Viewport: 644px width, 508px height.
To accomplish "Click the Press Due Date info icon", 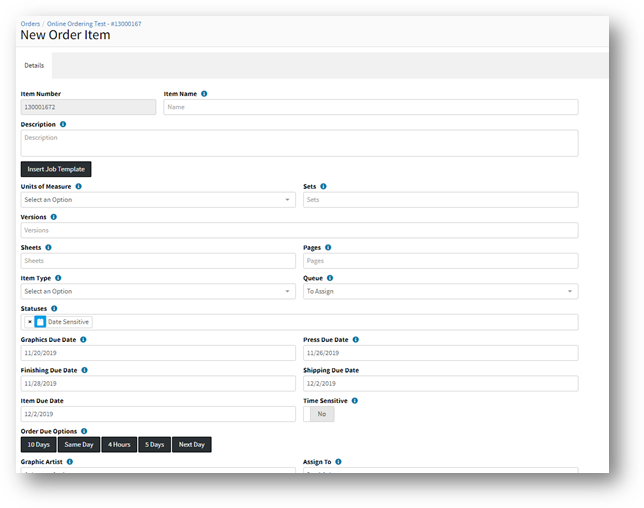I will tap(356, 340).
